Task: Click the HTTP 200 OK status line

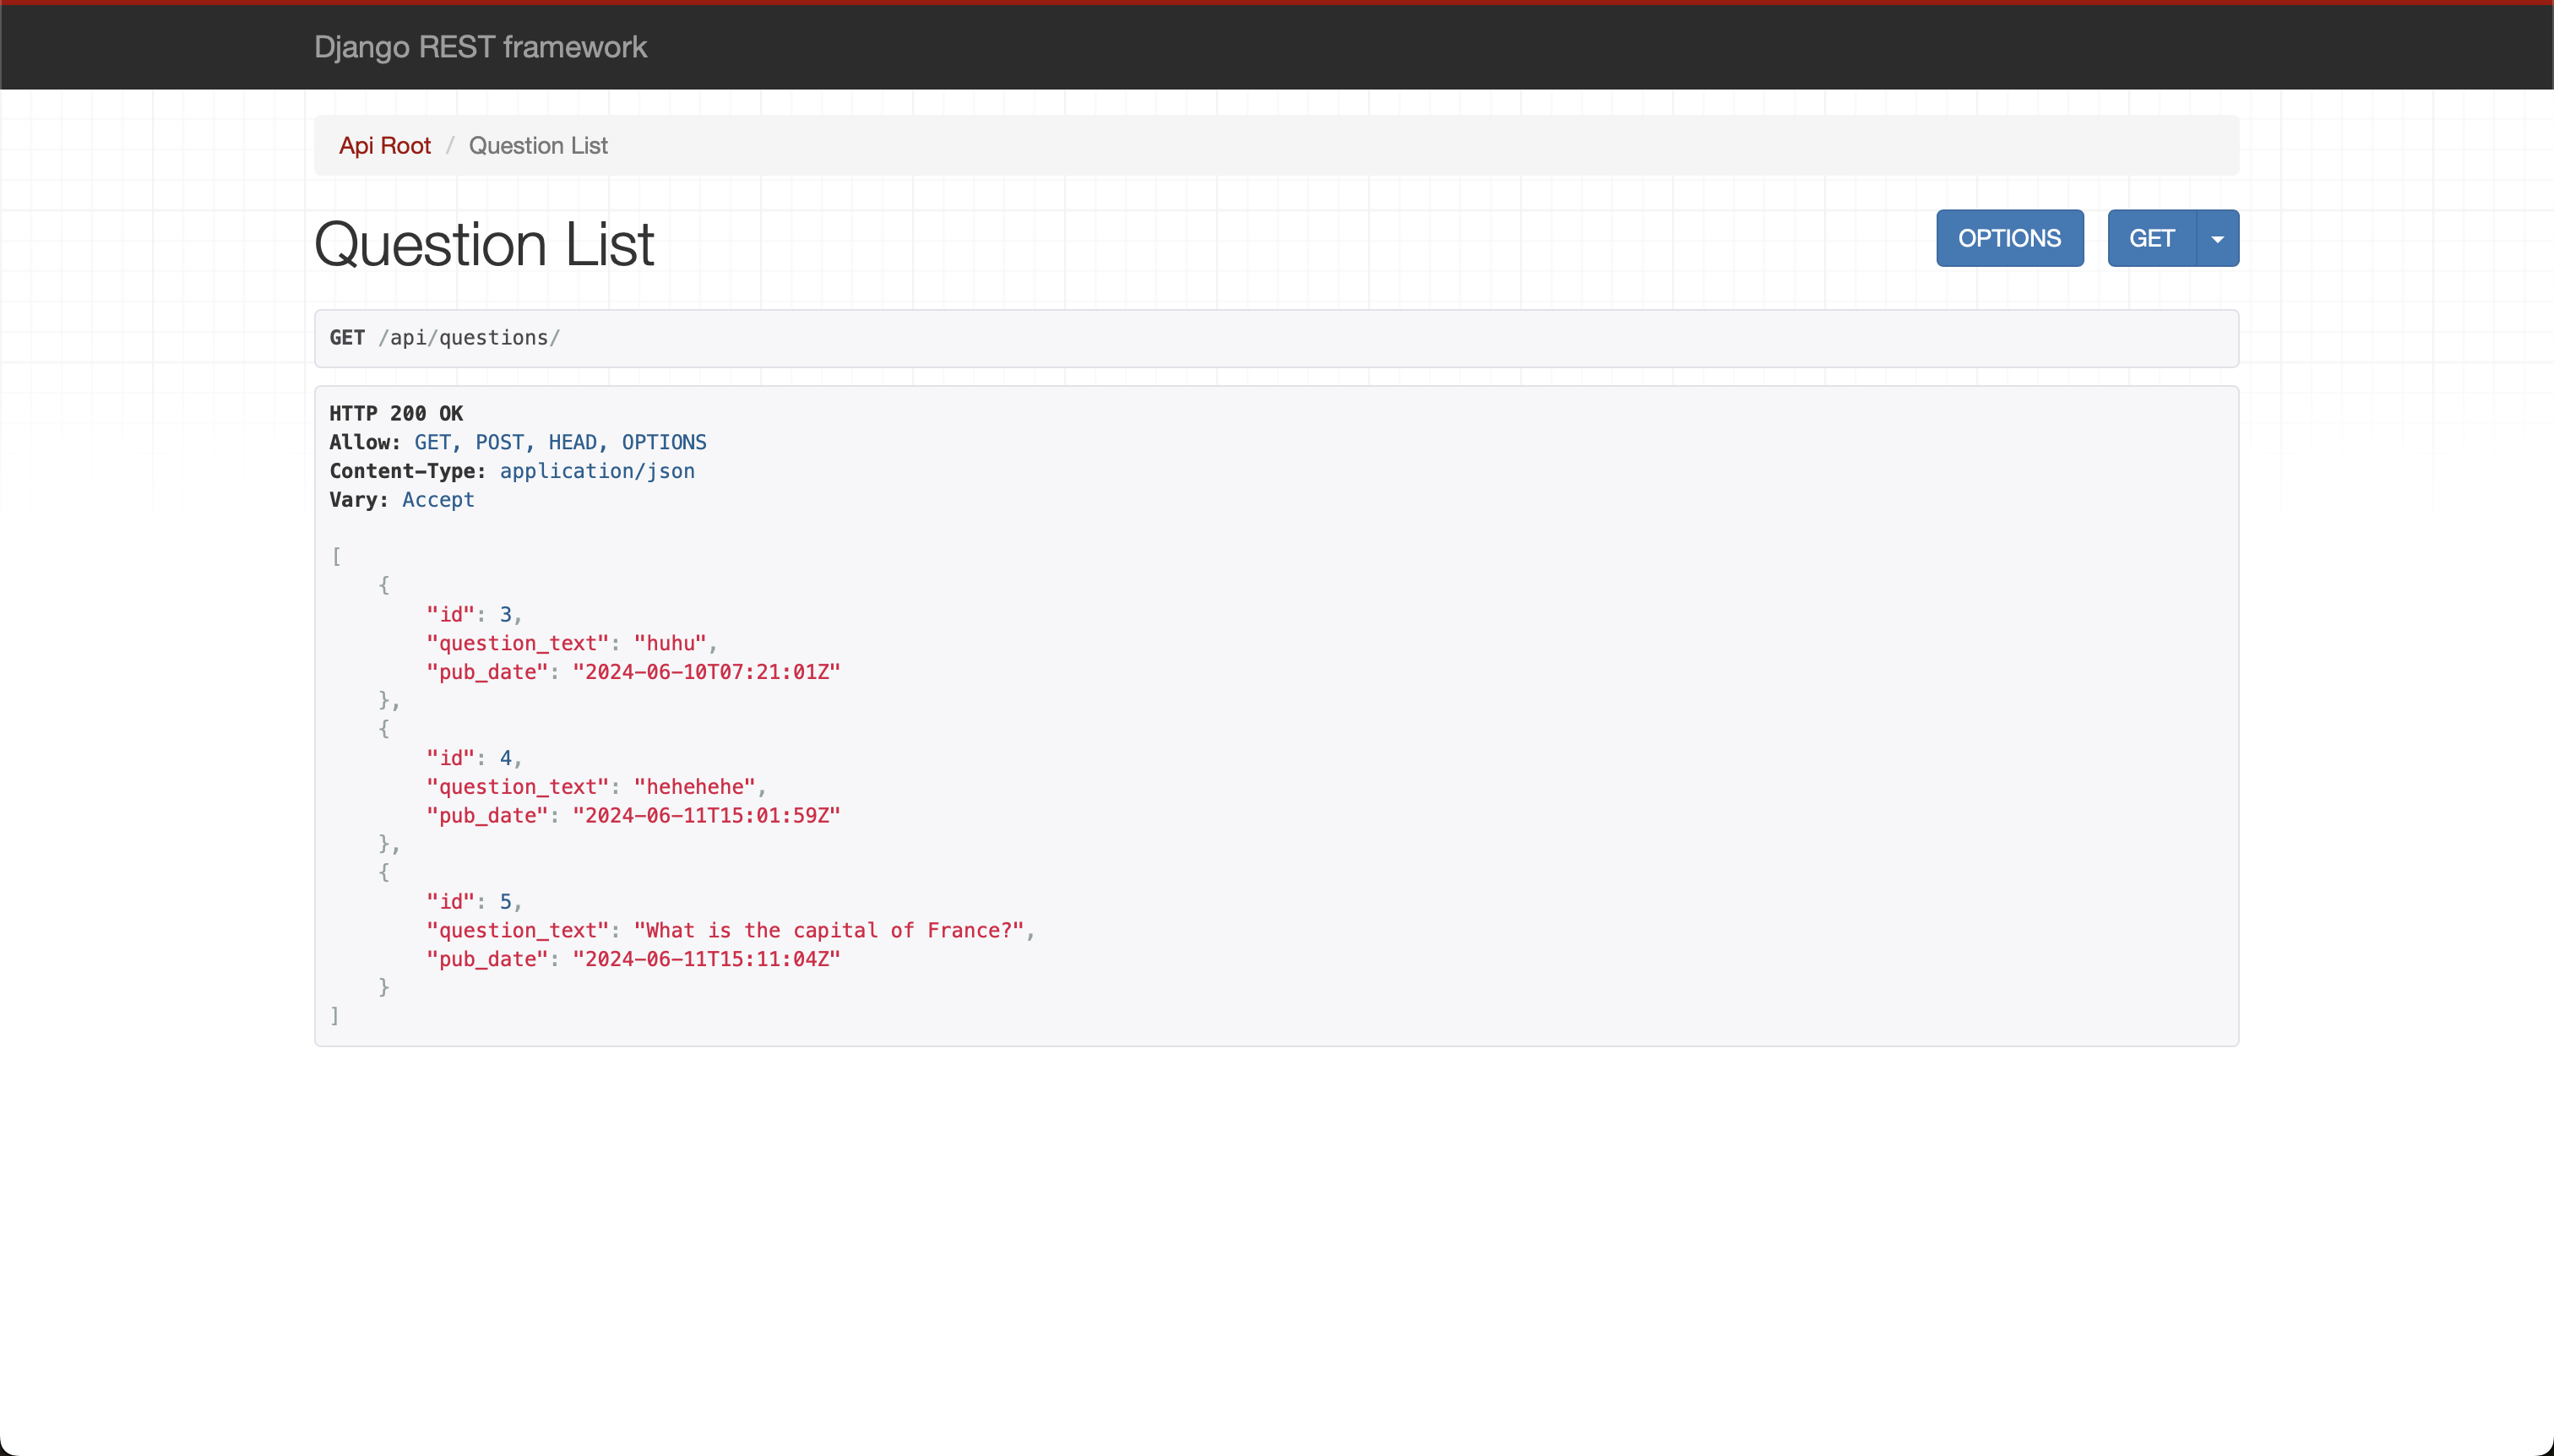Action: click(x=396, y=414)
